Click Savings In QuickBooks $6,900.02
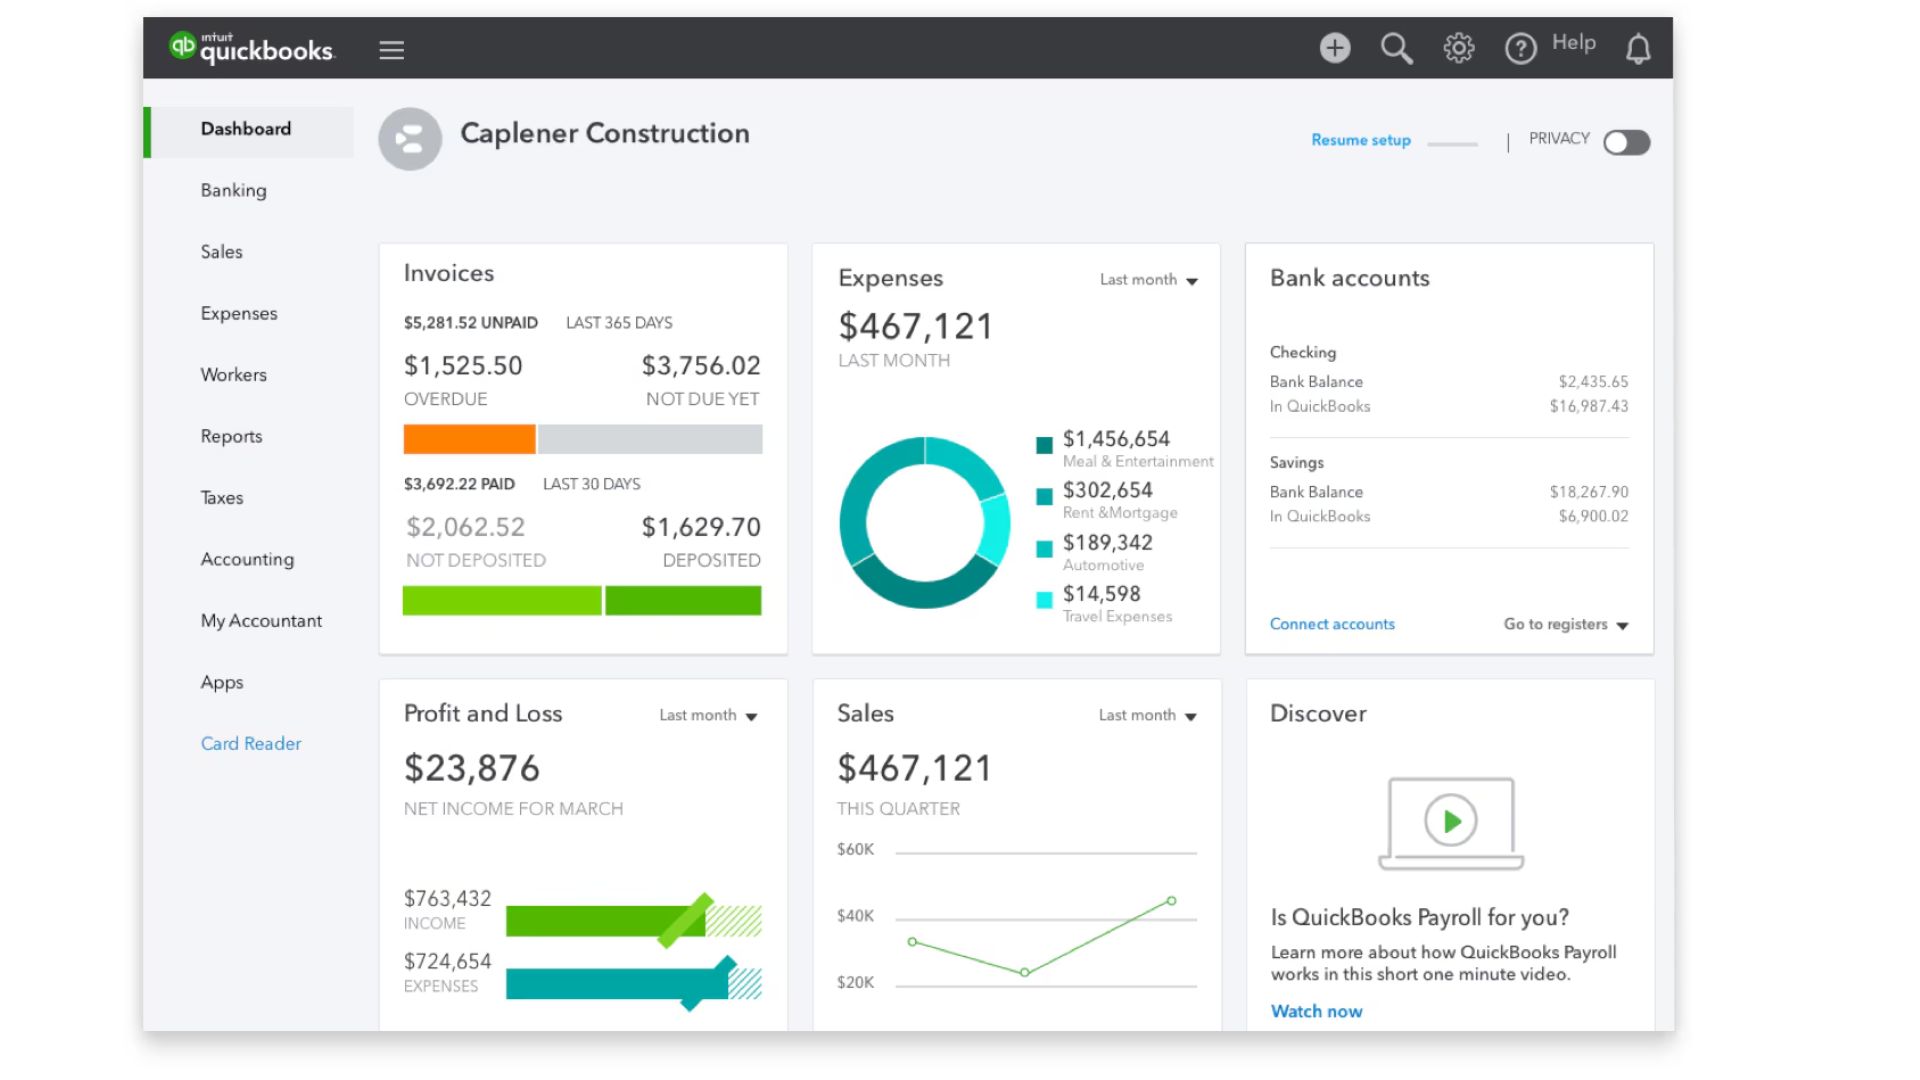Viewport: 1920px width, 1080px height. [1593, 516]
